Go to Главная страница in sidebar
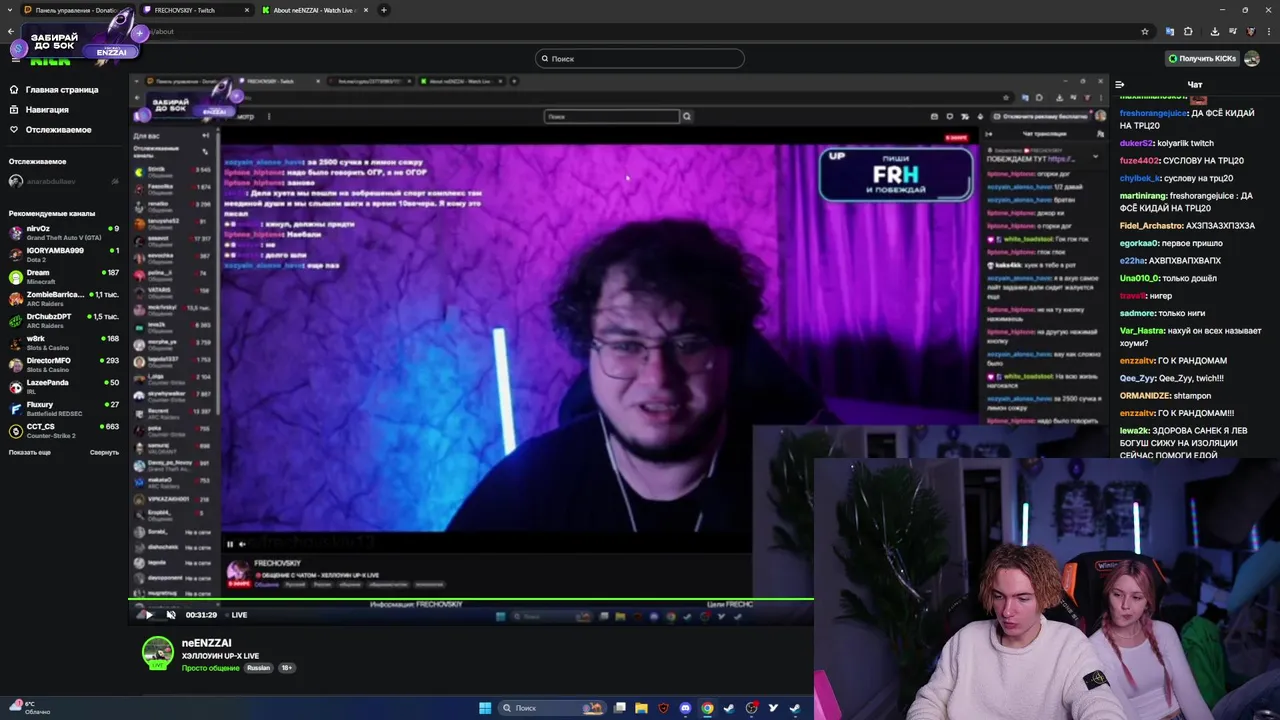 click(x=54, y=90)
